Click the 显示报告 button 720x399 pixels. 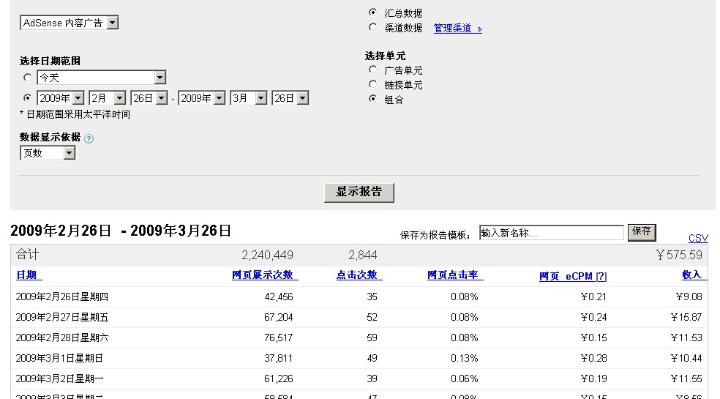pos(359,192)
